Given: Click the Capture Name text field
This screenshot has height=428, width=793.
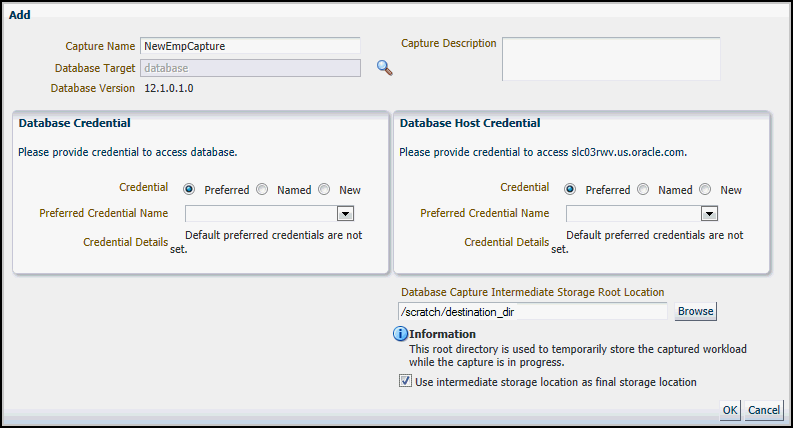Looking at the screenshot, I should coord(250,45).
